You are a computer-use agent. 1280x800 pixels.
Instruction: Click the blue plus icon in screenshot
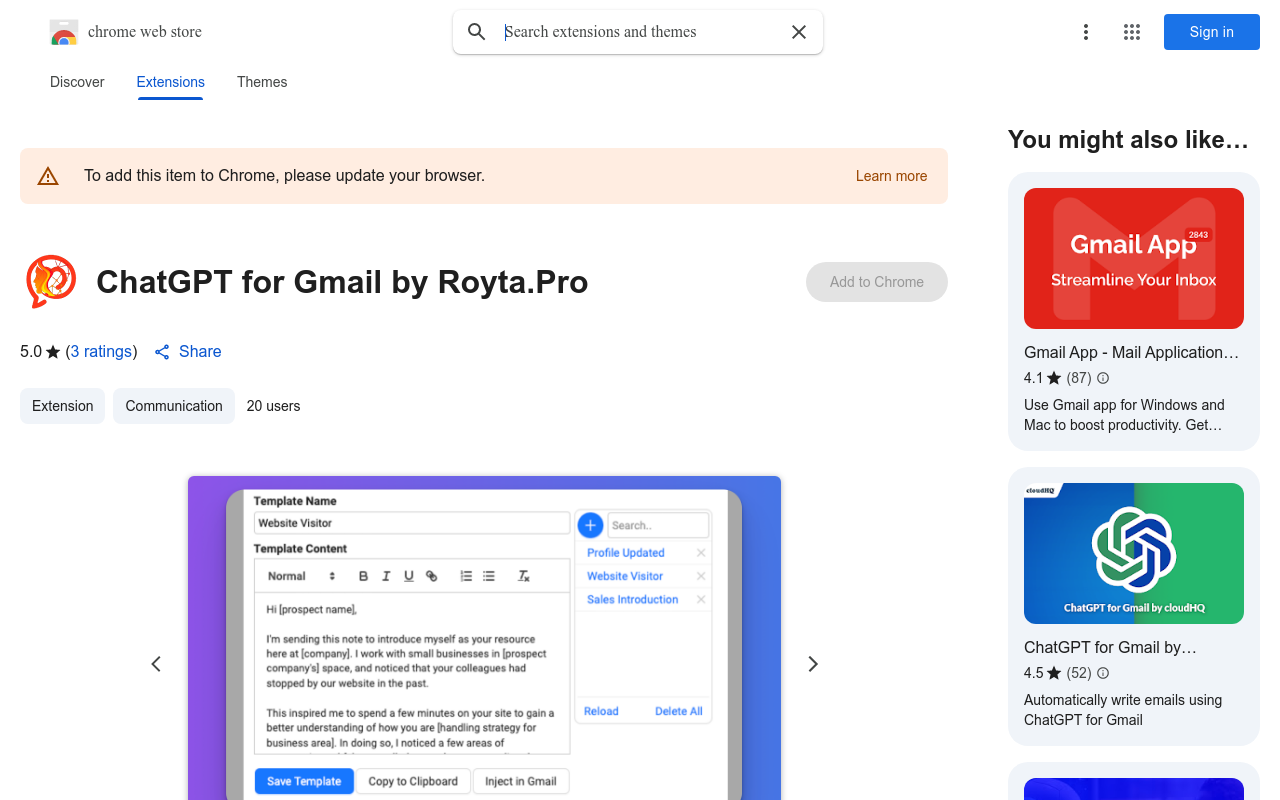[590, 524]
